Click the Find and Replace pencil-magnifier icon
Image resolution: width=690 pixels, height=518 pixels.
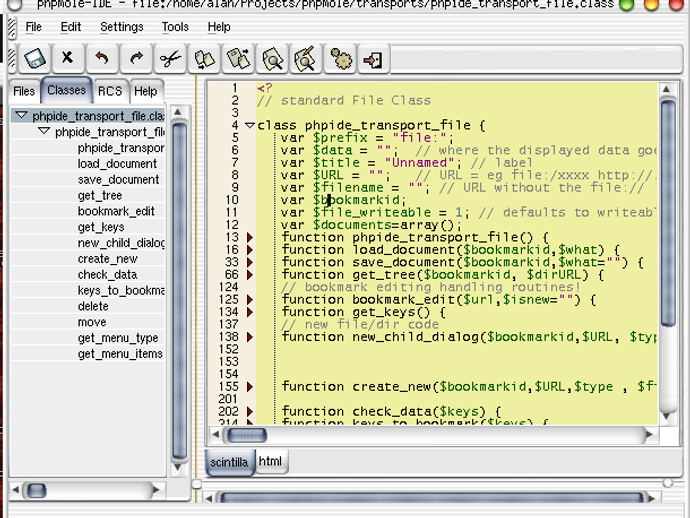pos(306,59)
